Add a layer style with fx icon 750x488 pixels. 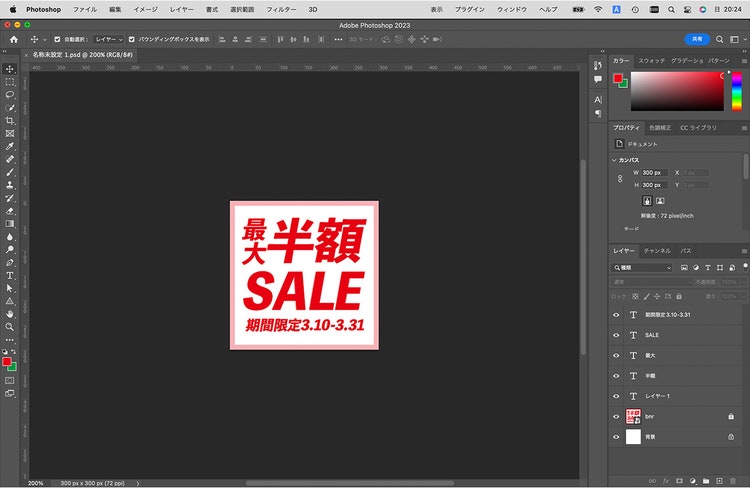tap(666, 481)
